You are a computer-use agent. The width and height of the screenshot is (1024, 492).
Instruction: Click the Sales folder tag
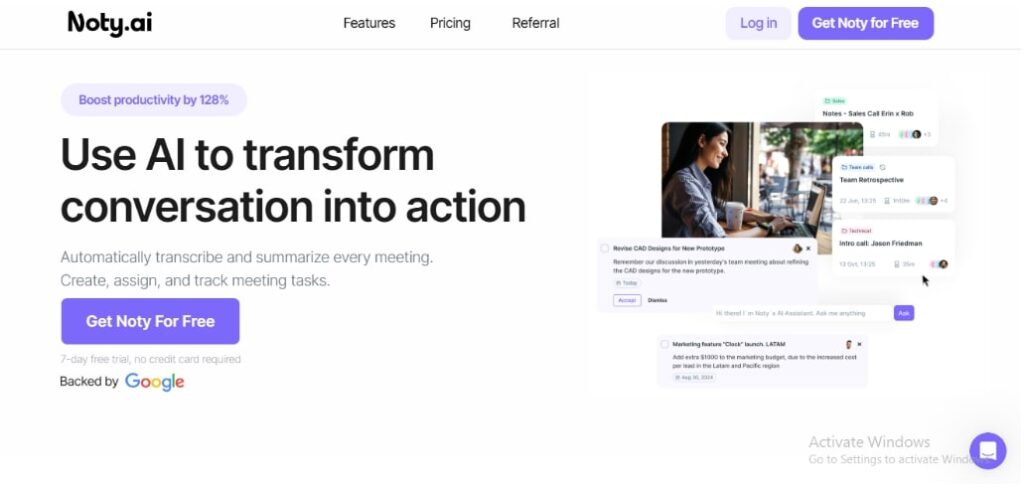click(x=835, y=101)
